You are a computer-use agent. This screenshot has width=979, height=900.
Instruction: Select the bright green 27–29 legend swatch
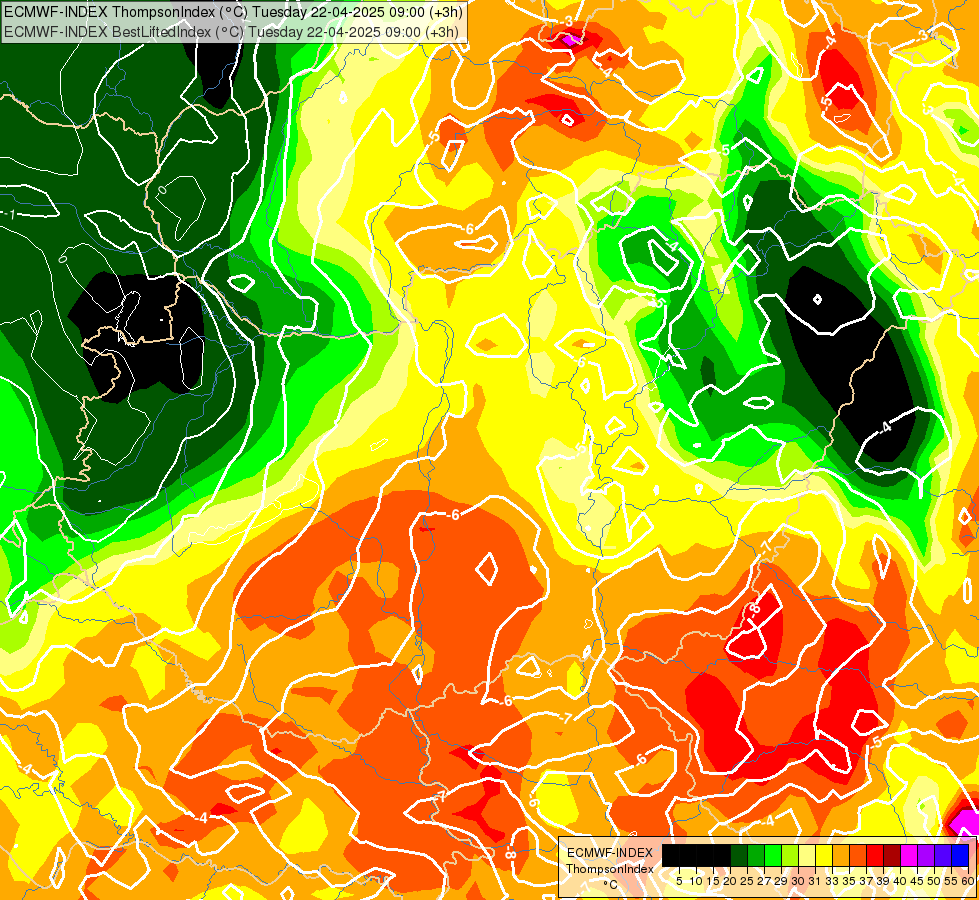click(x=773, y=856)
